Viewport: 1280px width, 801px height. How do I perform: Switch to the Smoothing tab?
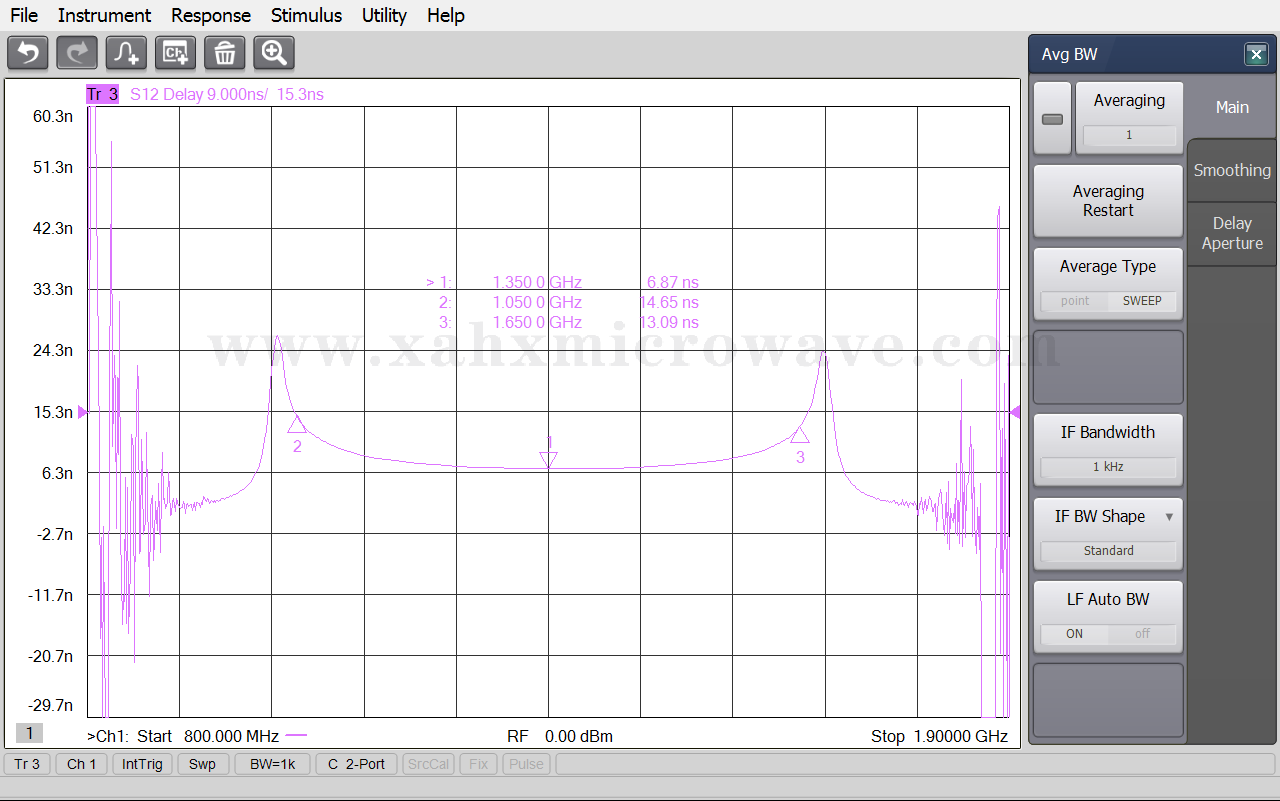tap(1232, 170)
